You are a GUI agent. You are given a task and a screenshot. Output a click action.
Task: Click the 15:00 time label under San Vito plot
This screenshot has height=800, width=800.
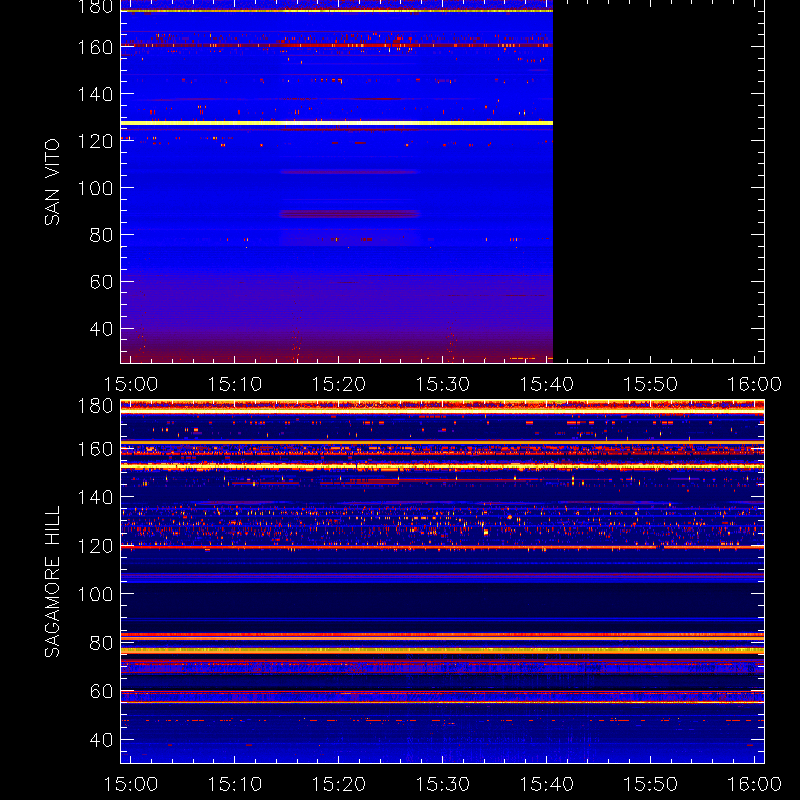coord(131,384)
